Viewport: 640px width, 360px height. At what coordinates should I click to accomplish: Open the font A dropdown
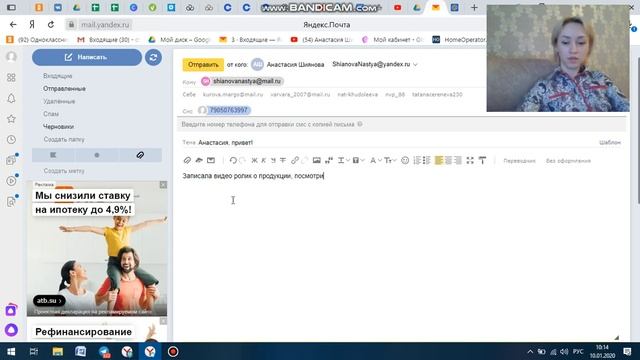pyautogui.click(x=375, y=160)
